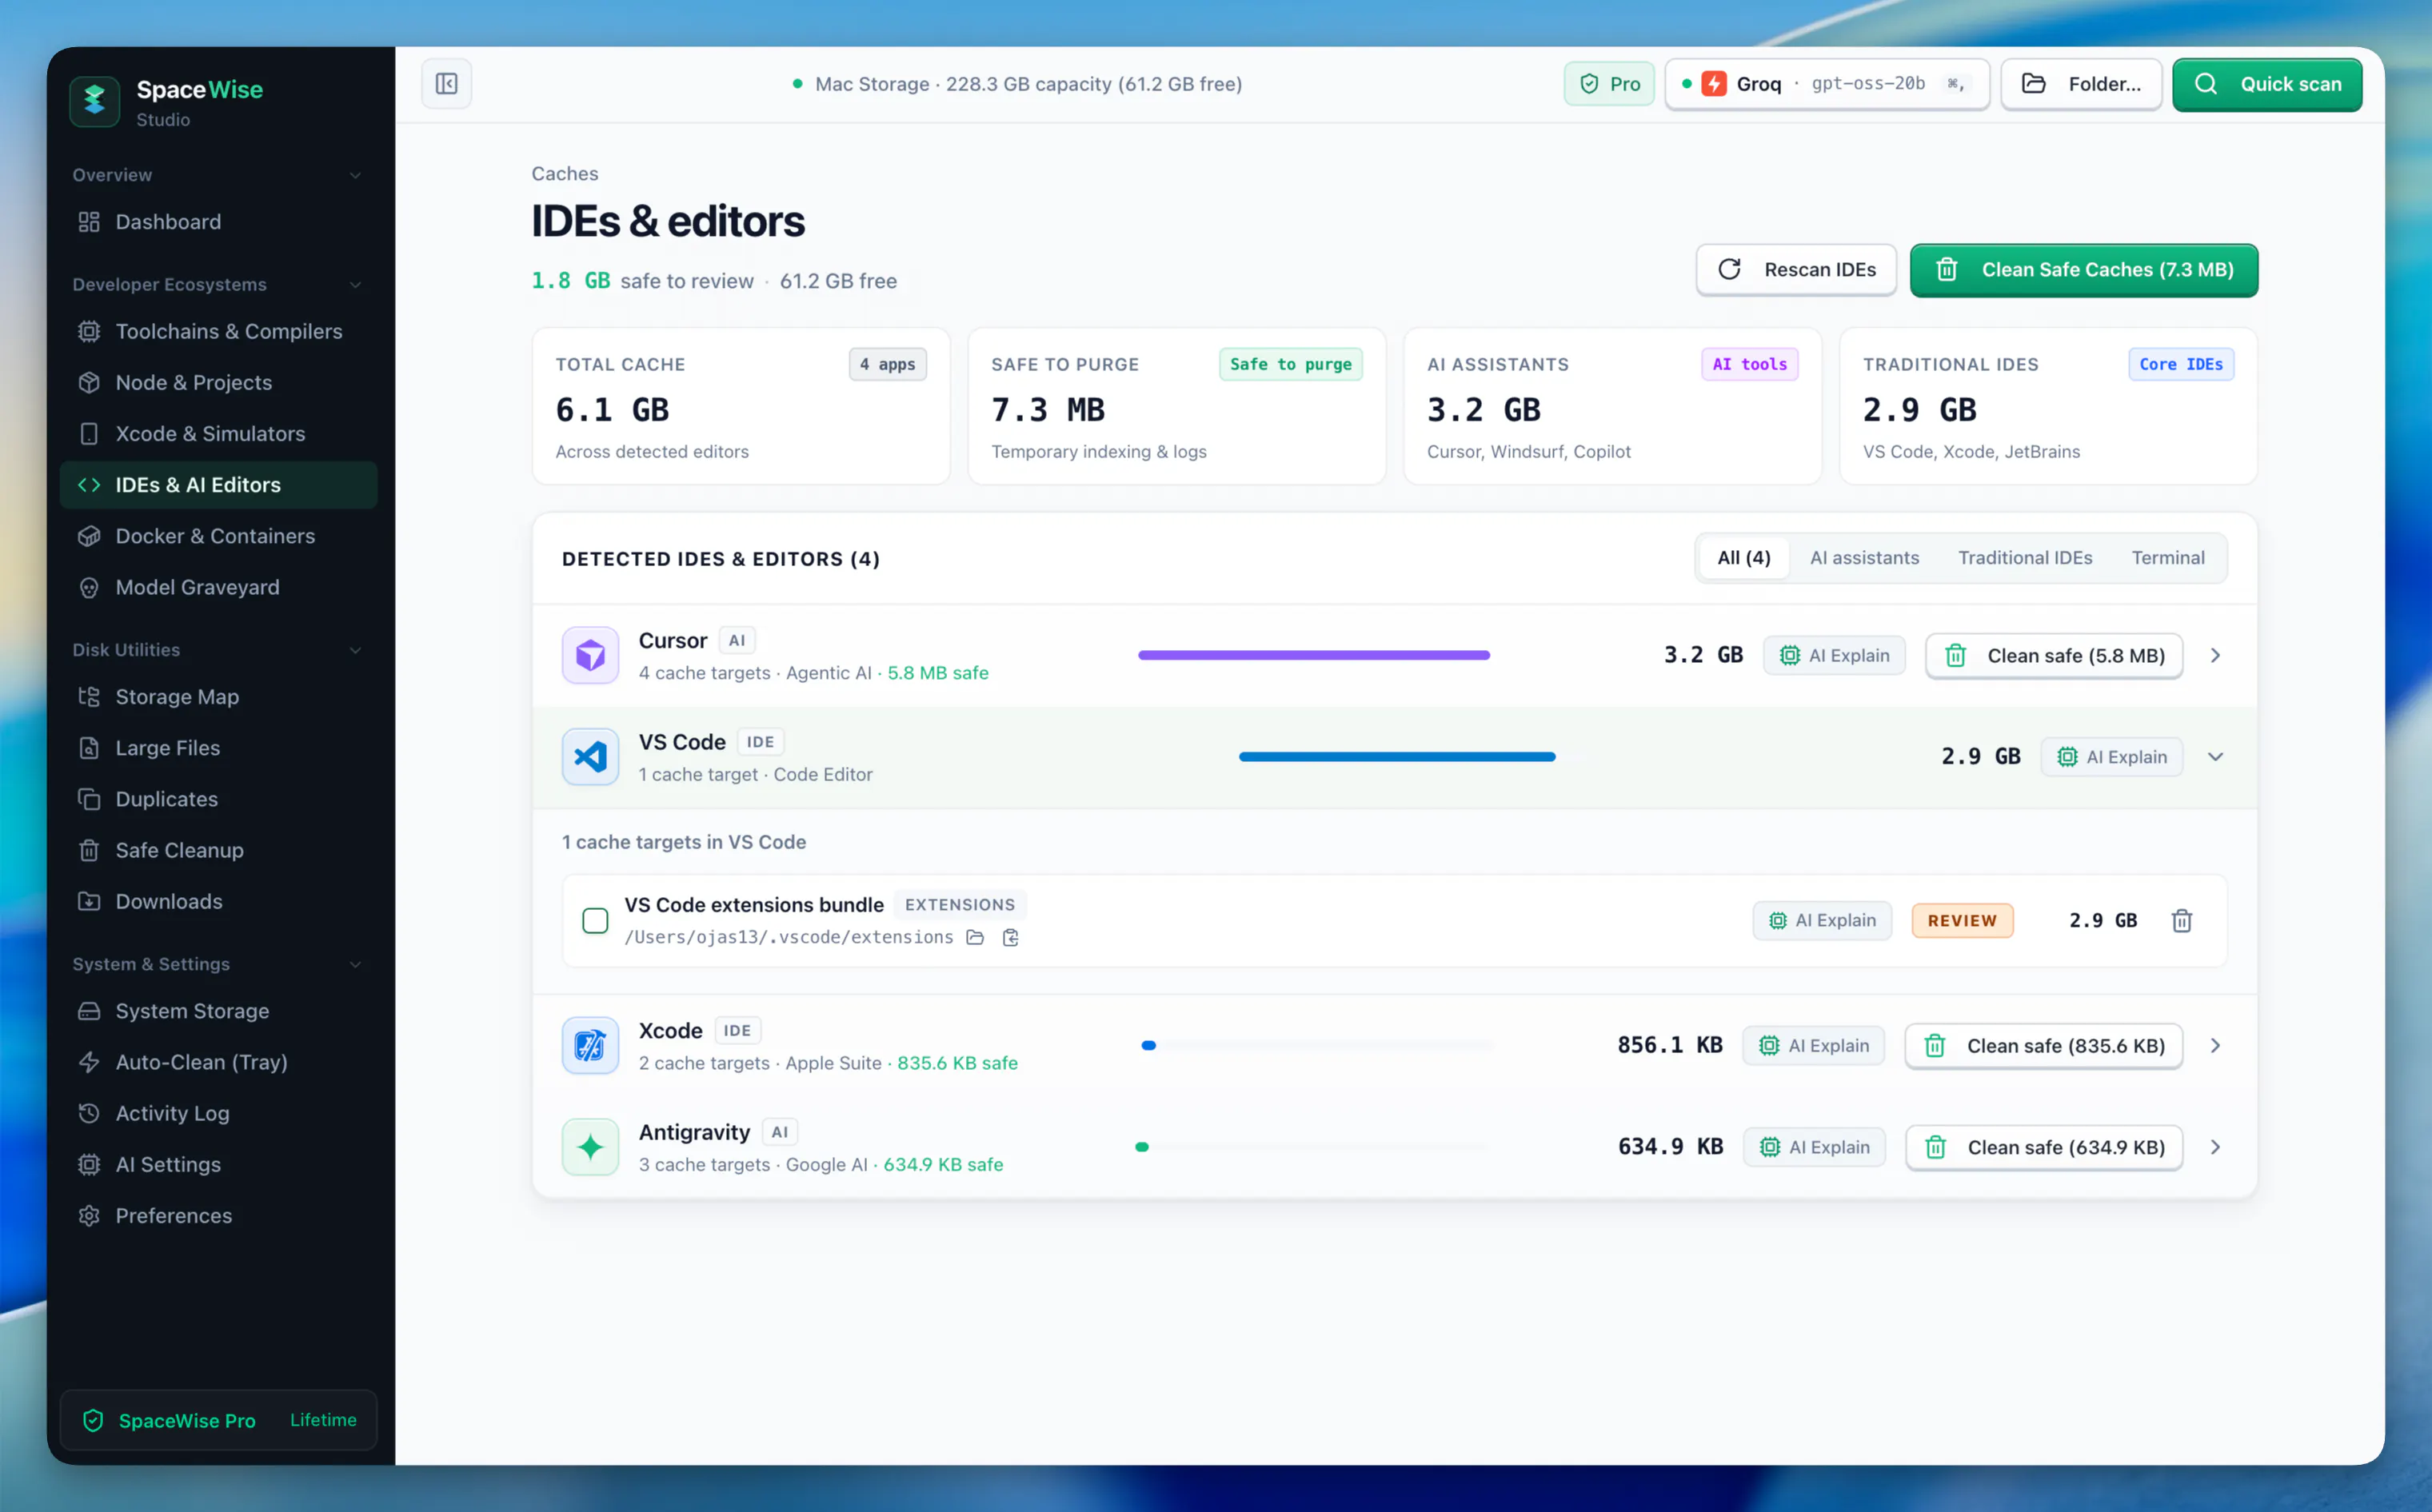Expand the Xcode row with its chevron

click(x=2215, y=1046)
